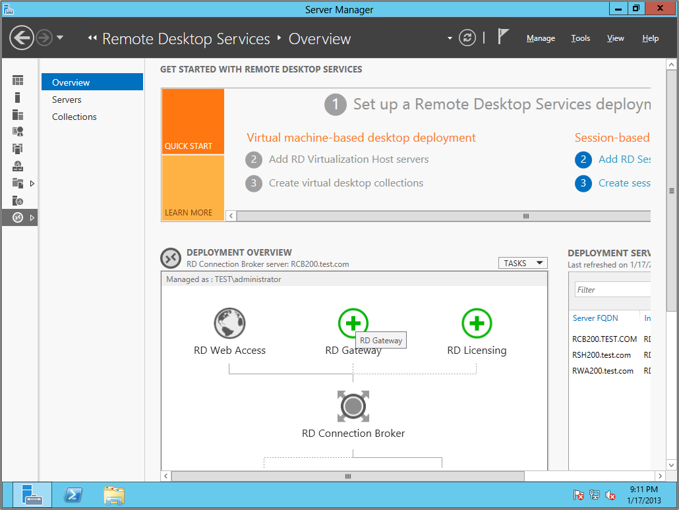This screenshot has height=510, width=679.
Task: Click the Filter field in Deployment Servers
Action: coord(612,290)
